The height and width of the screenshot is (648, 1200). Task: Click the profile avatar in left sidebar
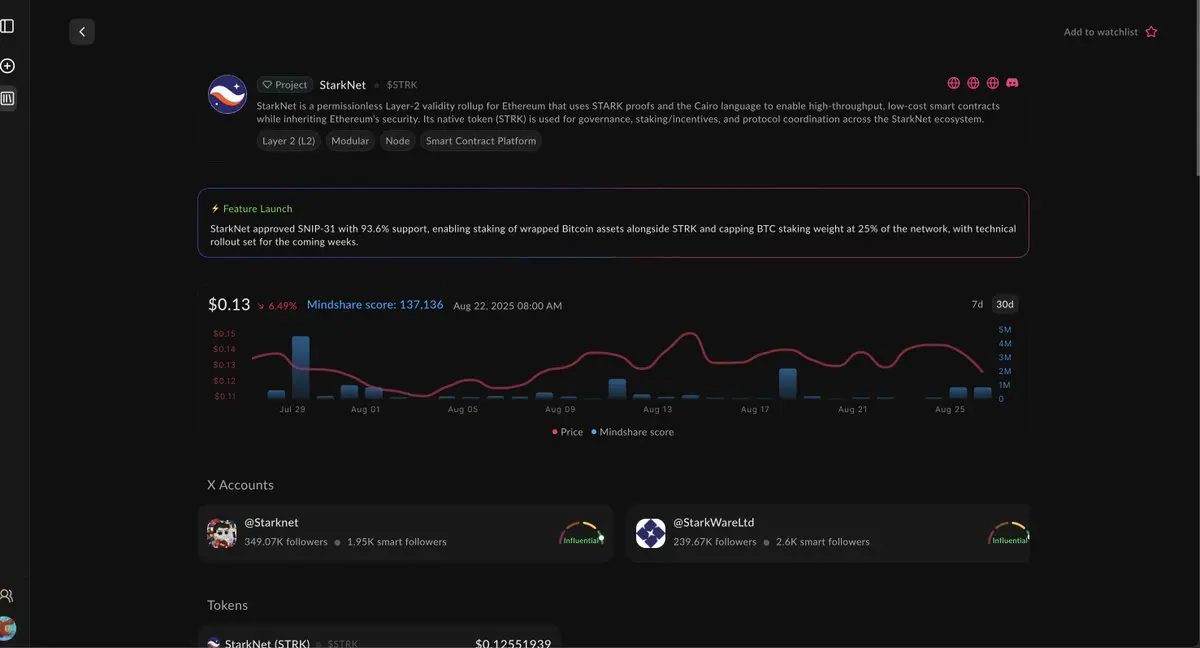[7, 628]
